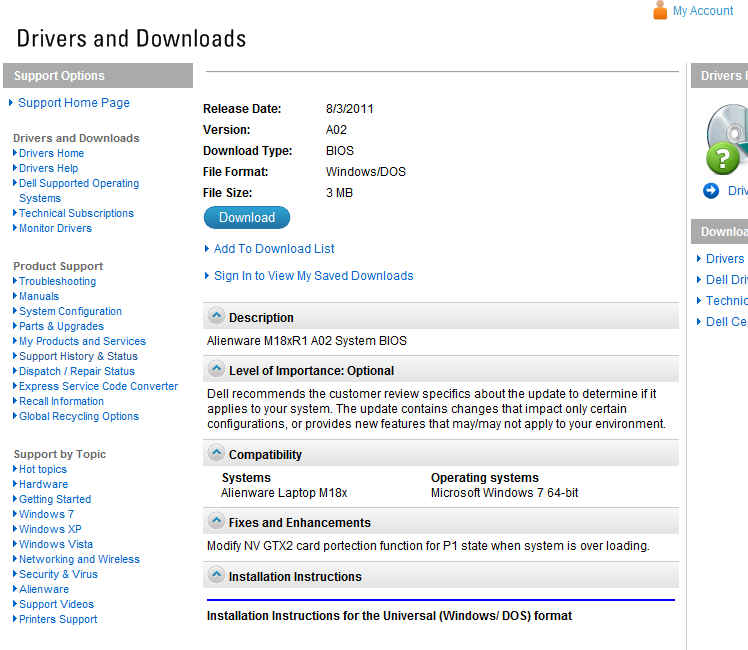Click the Download button
Image resolution: width=748 pixels, height=650 pixels.
pyautogui.click(x=247, y=217)
